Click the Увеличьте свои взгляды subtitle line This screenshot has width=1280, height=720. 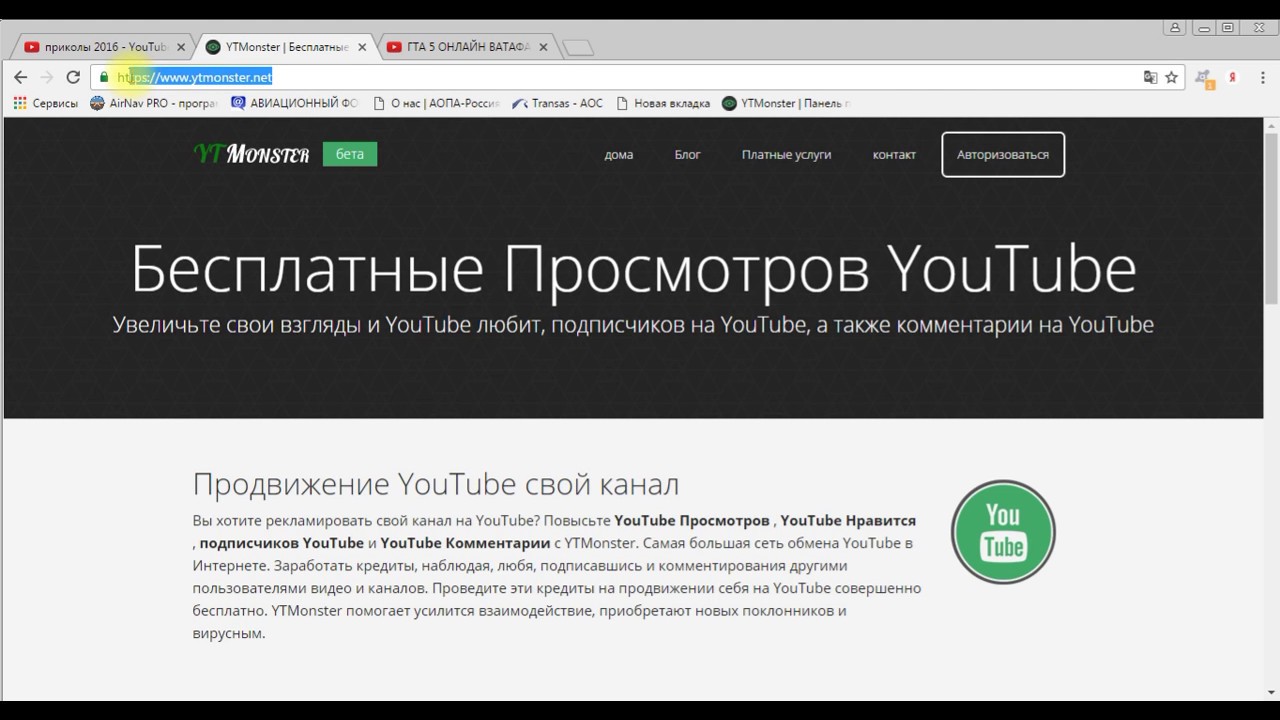pos(633,324)
